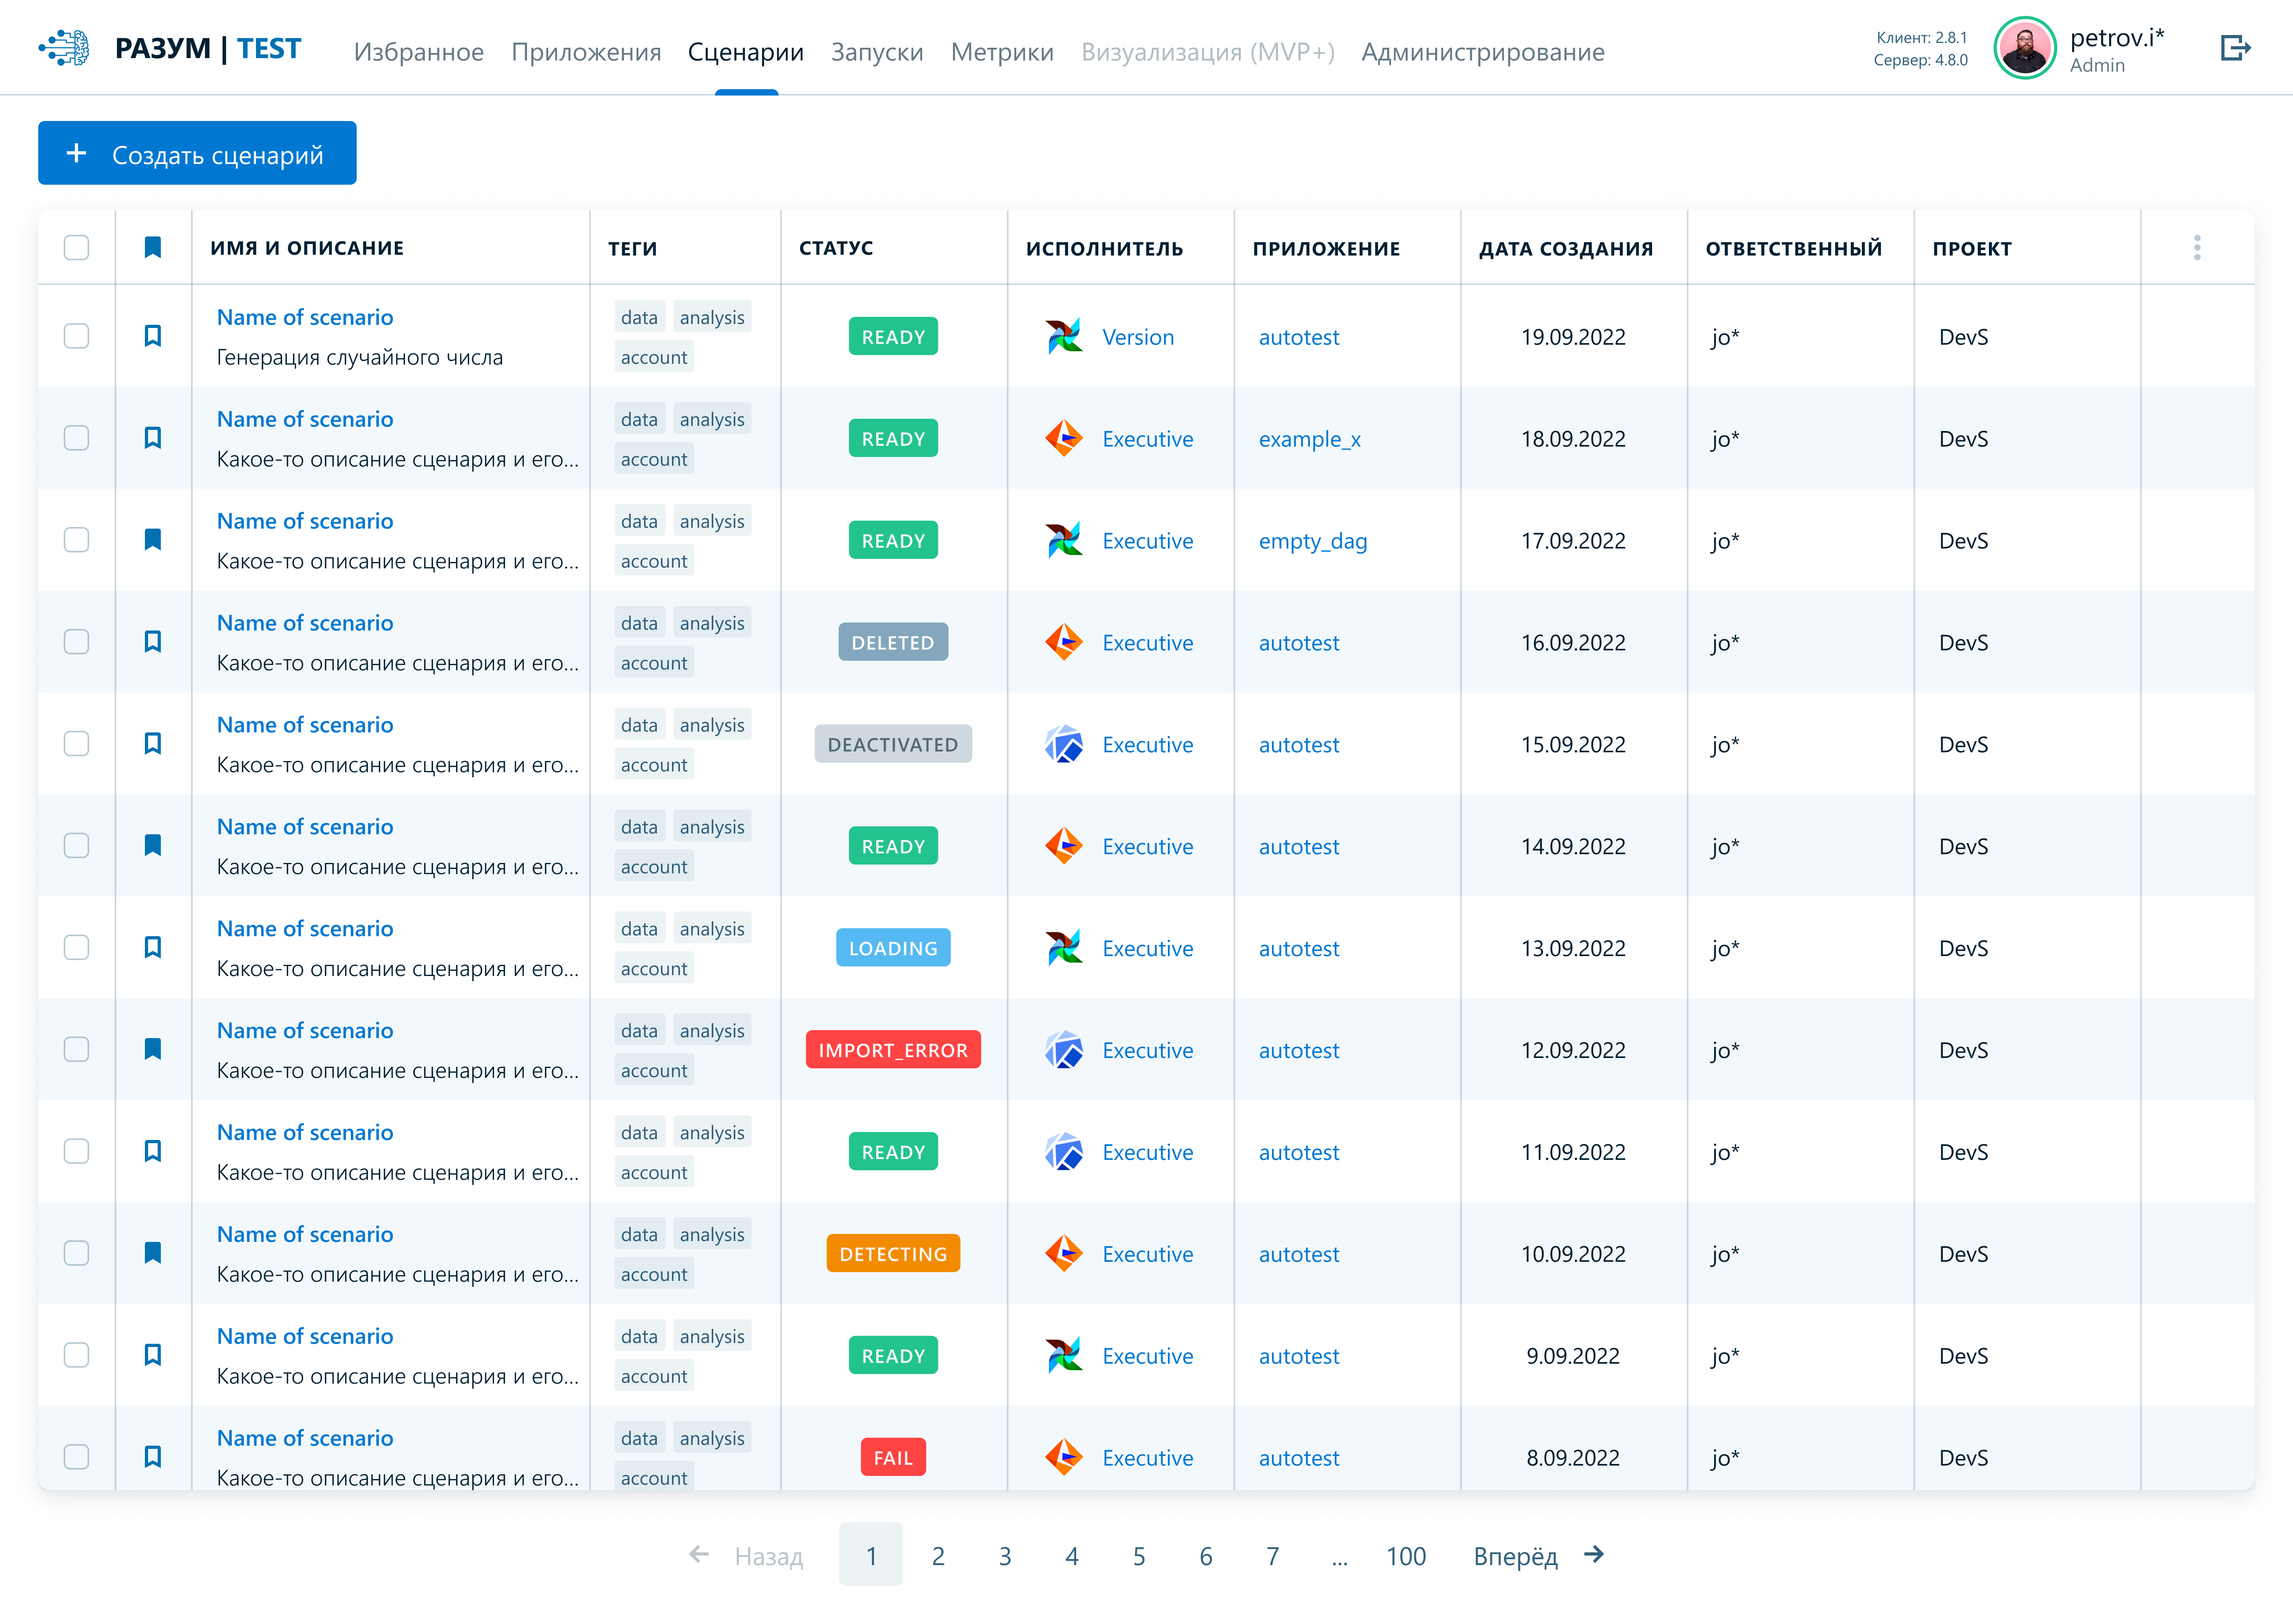
Task: Toggle bookmark on the 19.09.2022 scenario row
Action: [153, 336]
